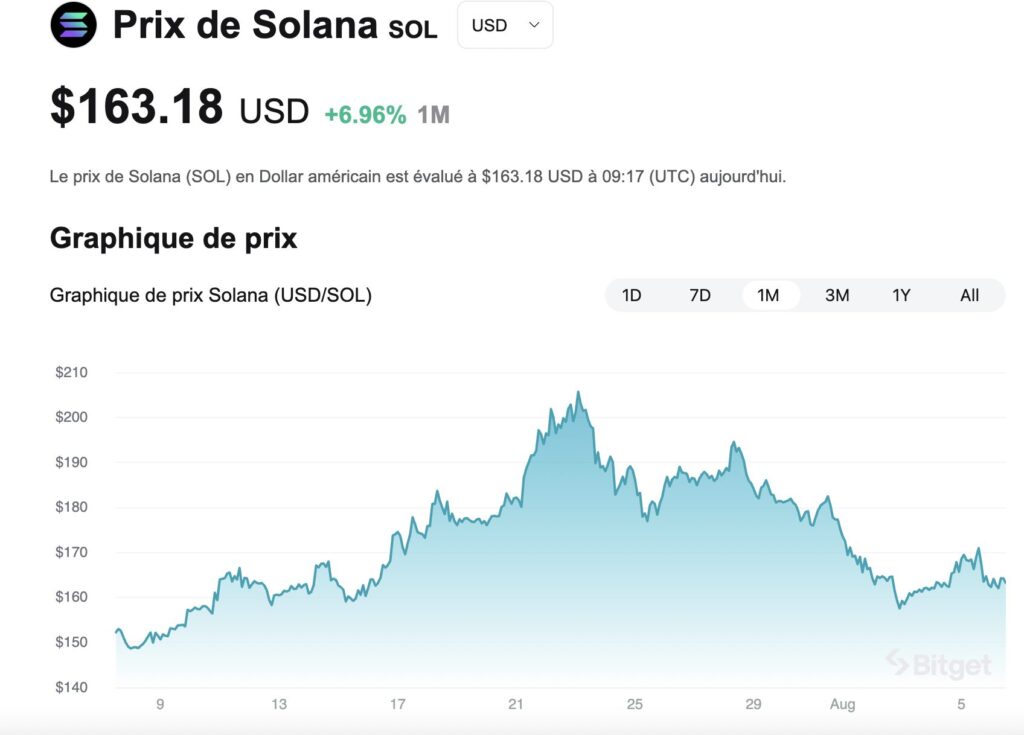Click the $163.18 price heading
This screenshot has width=1024, height=735.
pyautogui.click(x=136, y=110)
